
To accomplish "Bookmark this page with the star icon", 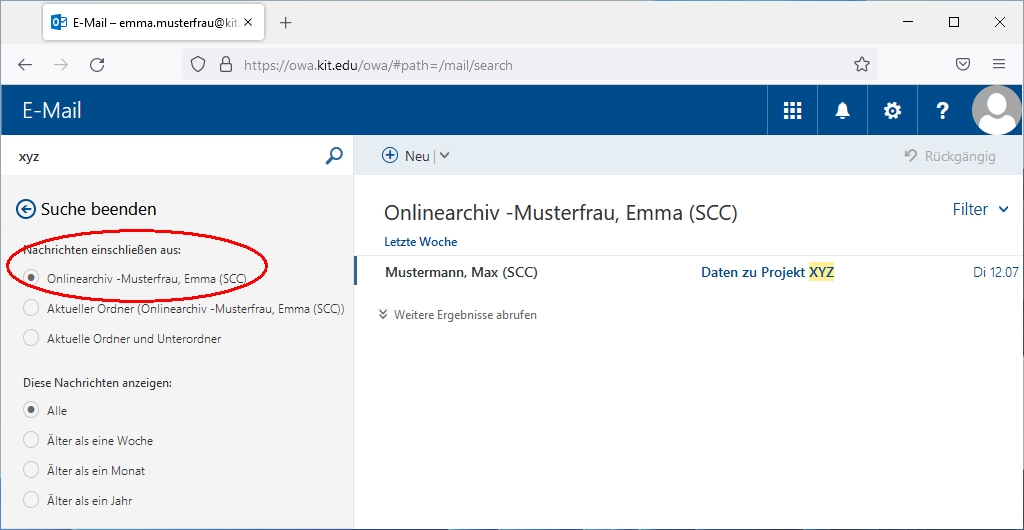I will [x=862, y=64].
